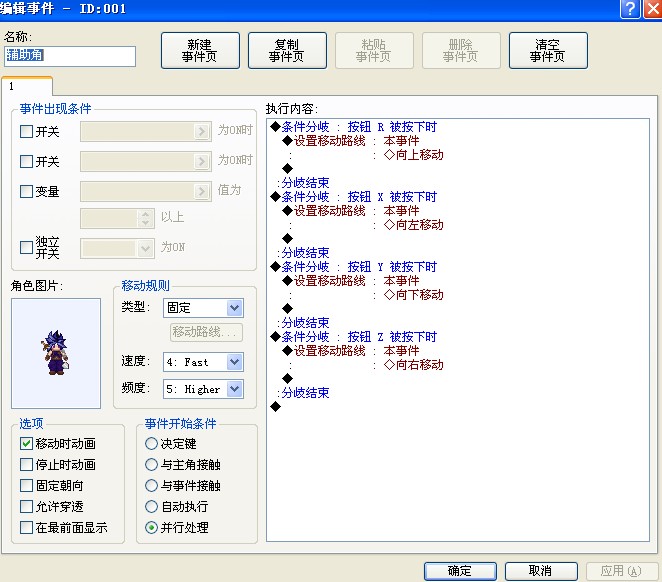Open first 开关 switch selector arrow
662x582 pixels.
point(202,131)
